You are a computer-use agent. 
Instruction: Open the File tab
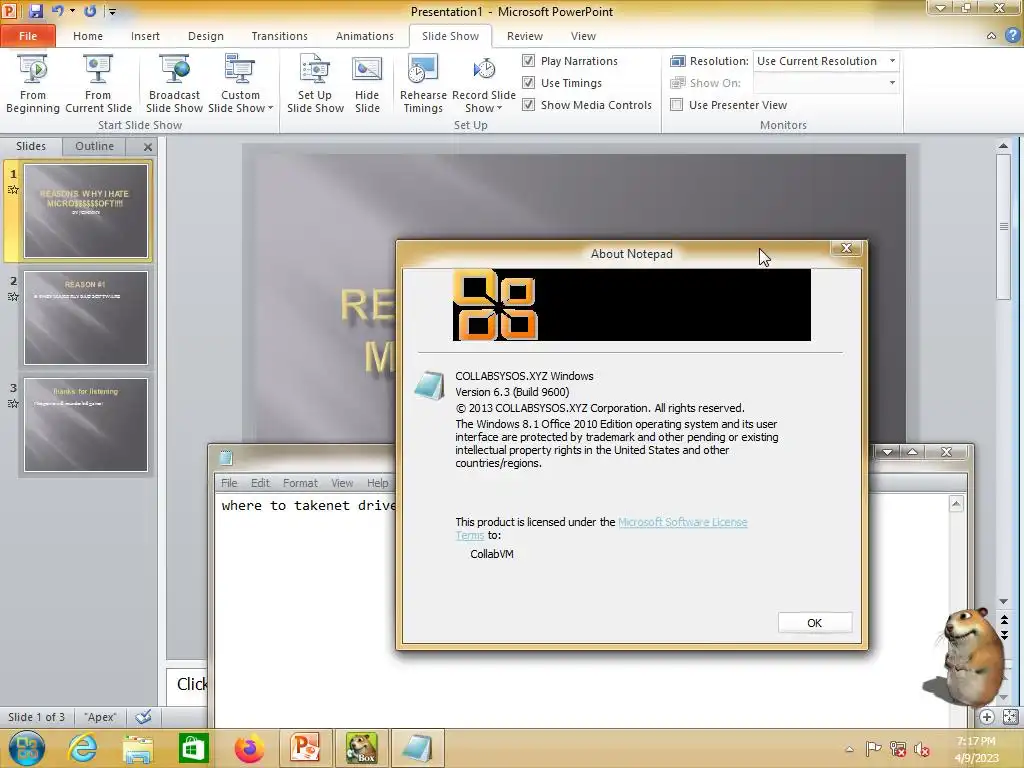pyautogui.click(x=28, y=36)
